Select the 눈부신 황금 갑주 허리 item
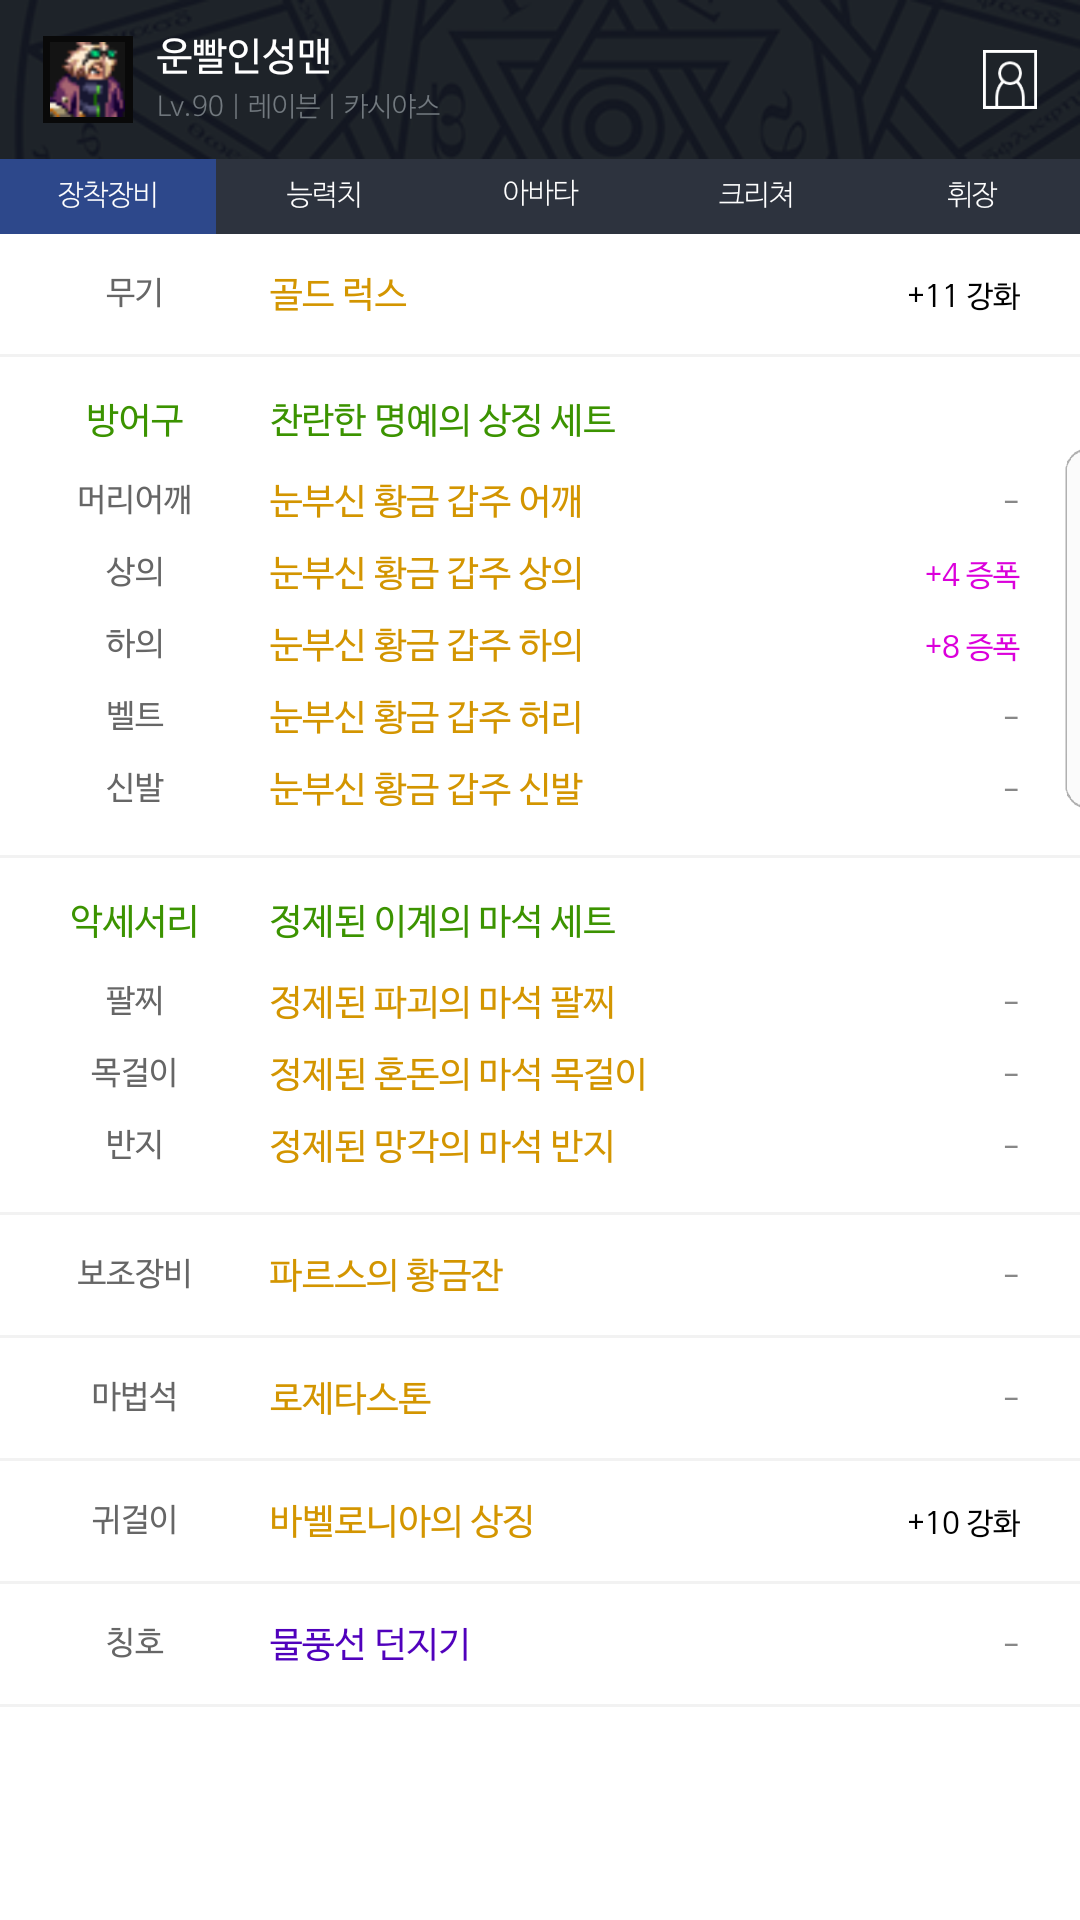The width and height of the screenshot is (1080, 1920). point(425,717)
